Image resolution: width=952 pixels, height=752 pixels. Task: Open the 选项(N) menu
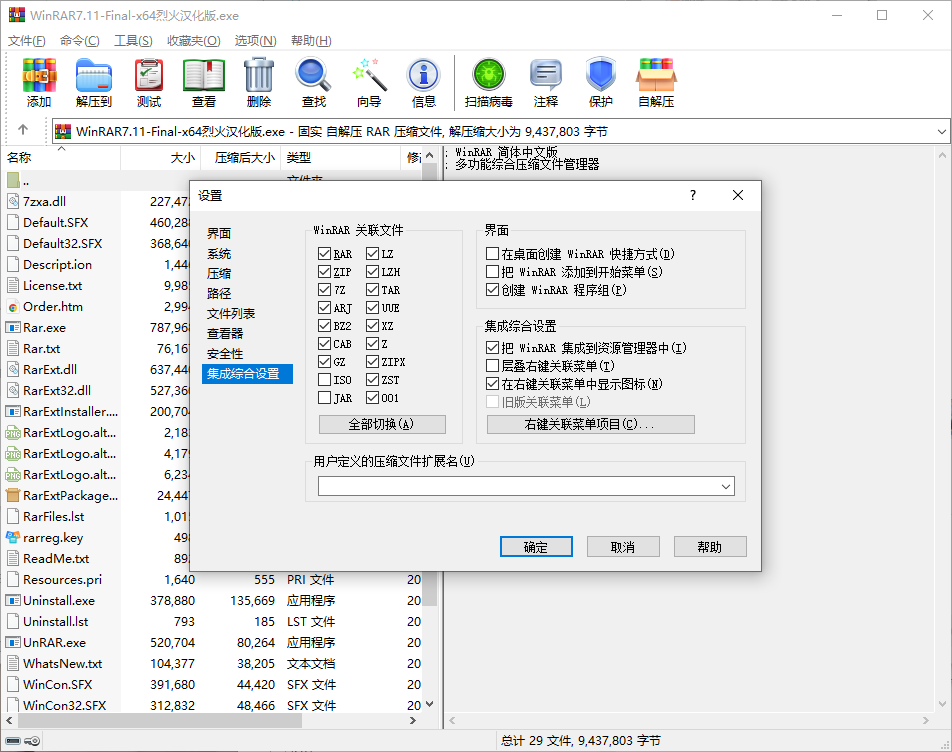[256, 41]
